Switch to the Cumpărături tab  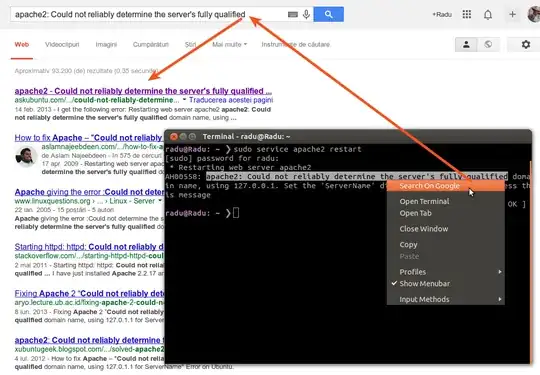click(150, 44)
